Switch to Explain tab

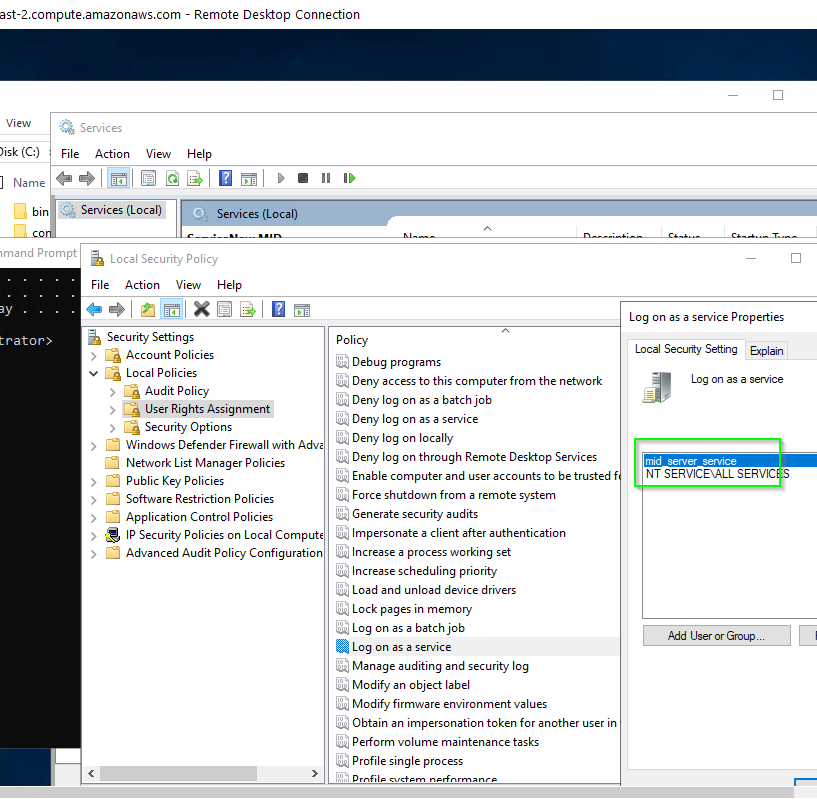[x=766, y=351]
